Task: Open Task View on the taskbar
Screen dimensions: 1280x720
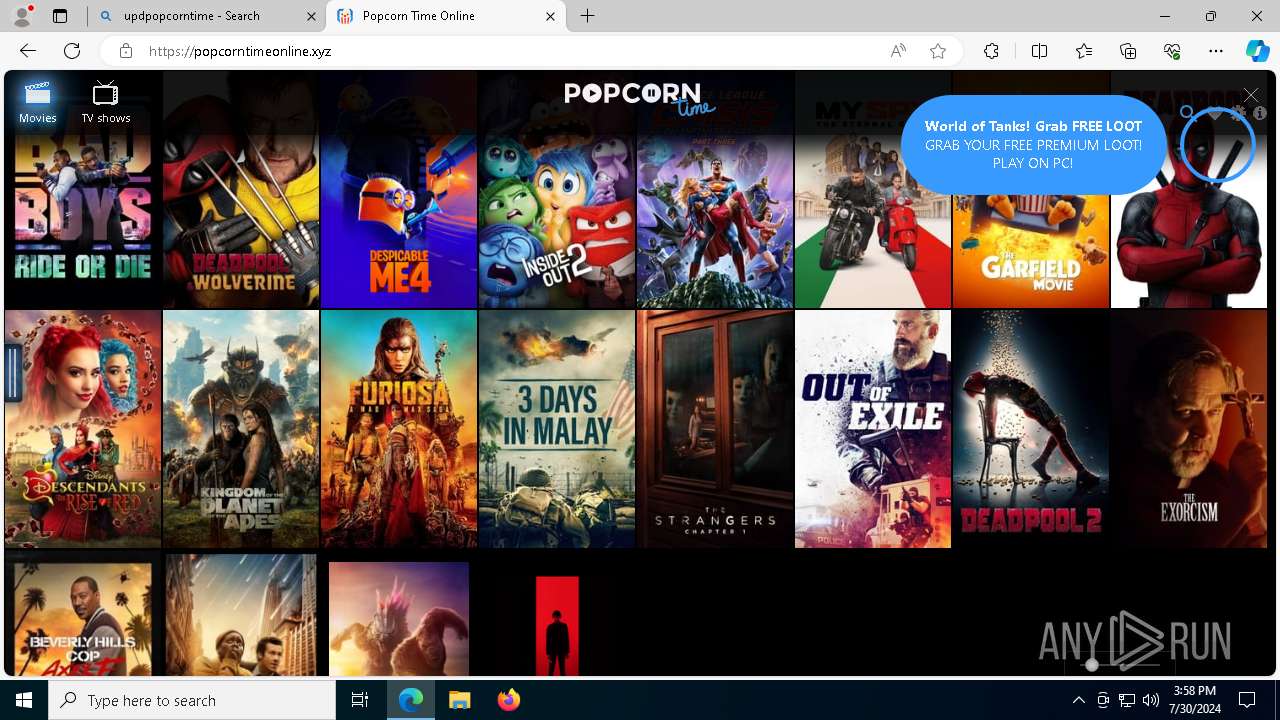Action: click(x=360, y=700)
